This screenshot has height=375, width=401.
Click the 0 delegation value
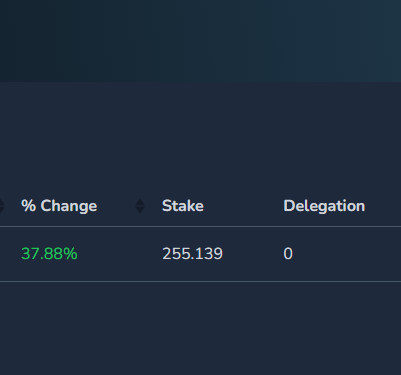288,254
